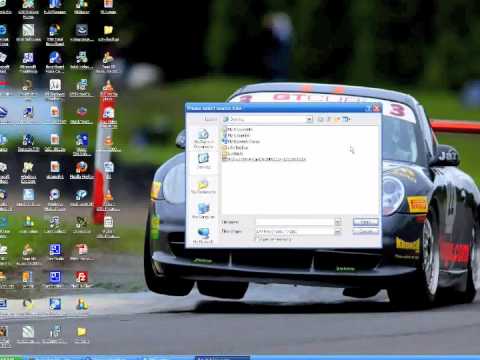Select My Computer in the places bar
Screen dimensions: 480x360
click(203, 211)
